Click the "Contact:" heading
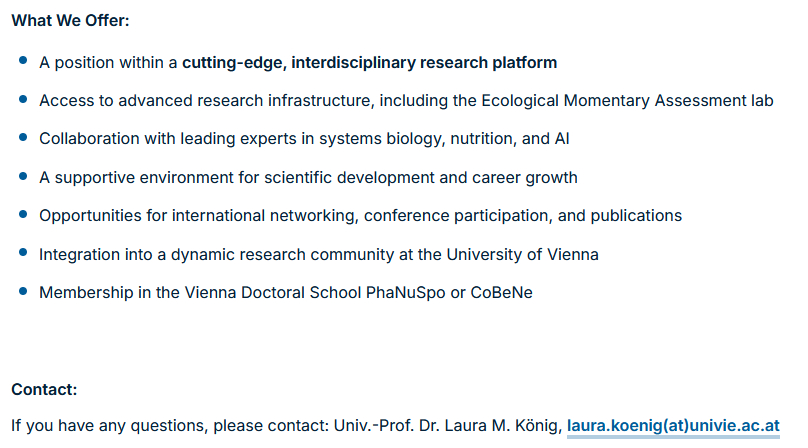The height and width of the screenshot is (448, 808). pyautogui.click(x=44, y=389)
